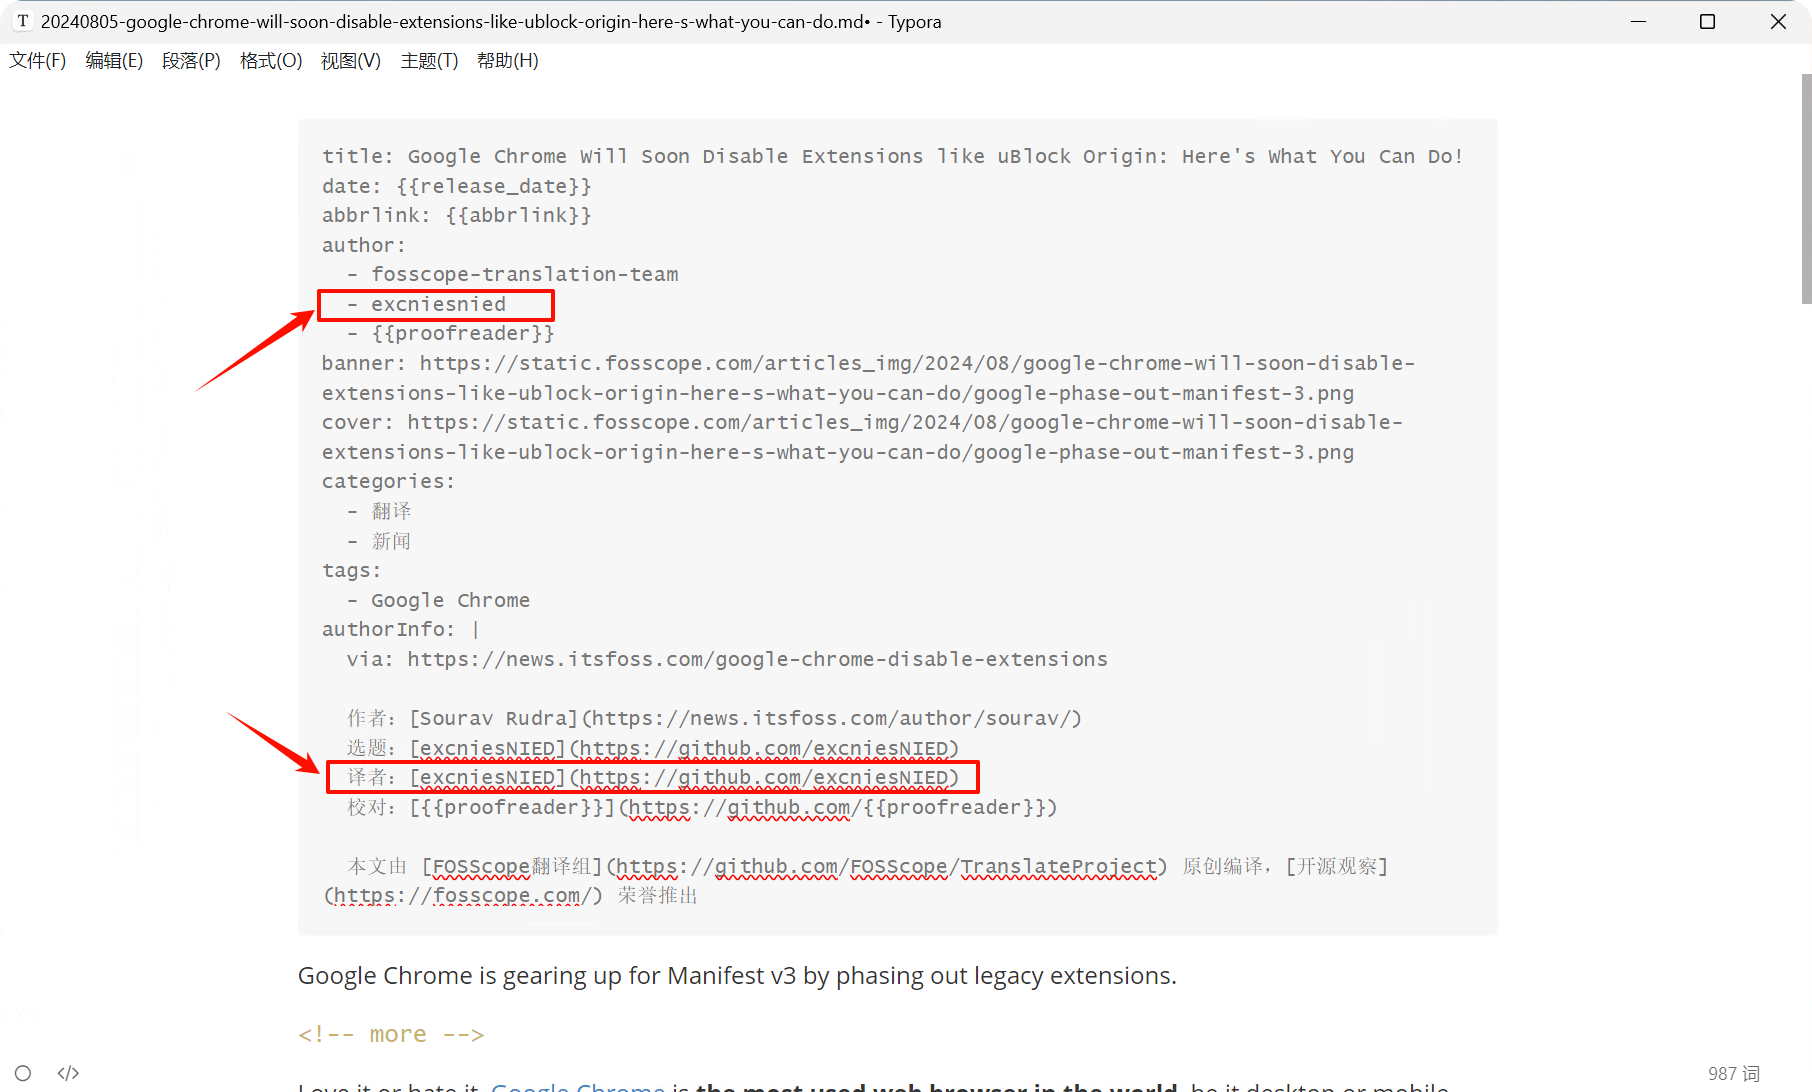The height and width of the screenshot is (1092, 1812).
Task: Click the fosscope-translation-team author entry
Action: (512, 274)
